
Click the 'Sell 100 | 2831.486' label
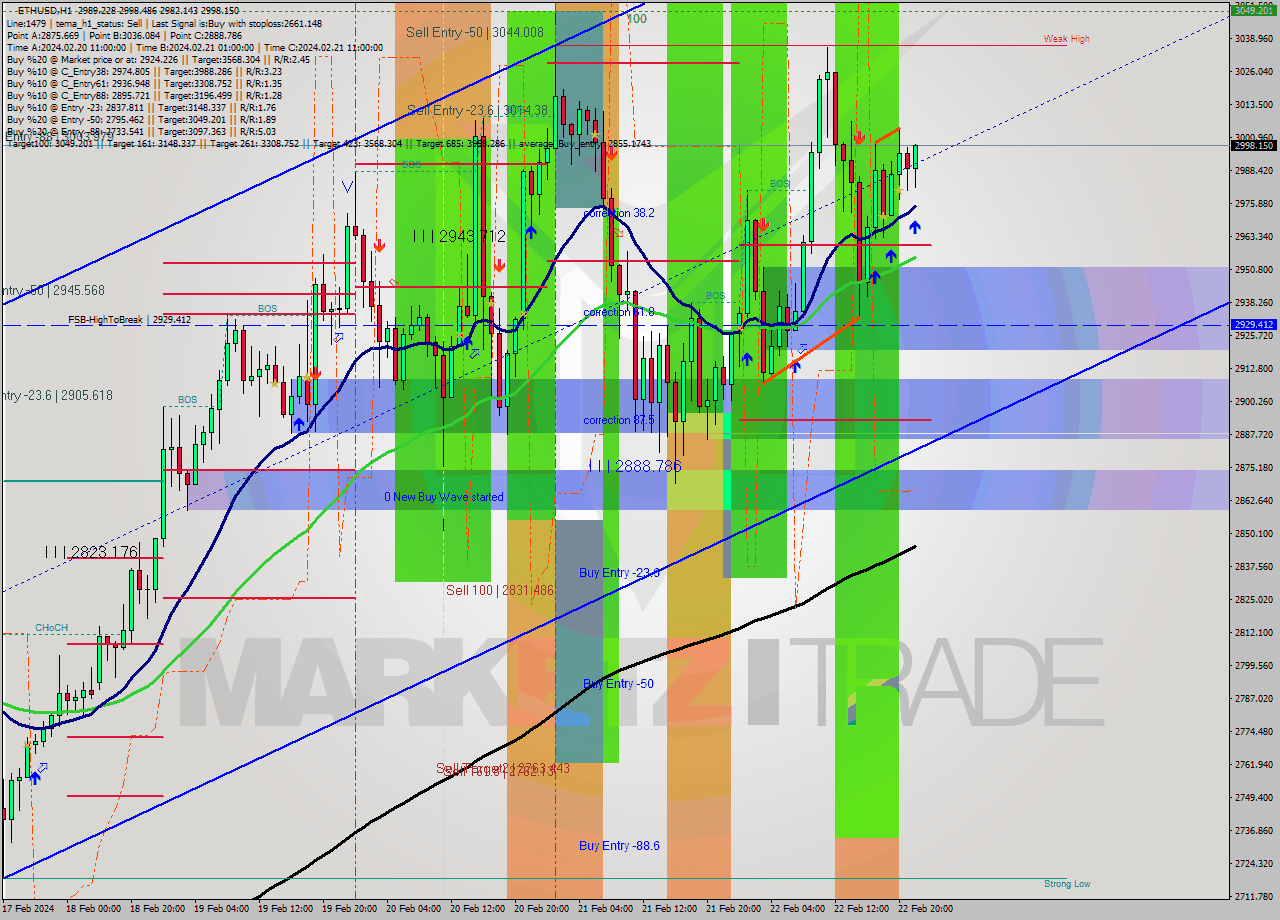coord(500,591)
